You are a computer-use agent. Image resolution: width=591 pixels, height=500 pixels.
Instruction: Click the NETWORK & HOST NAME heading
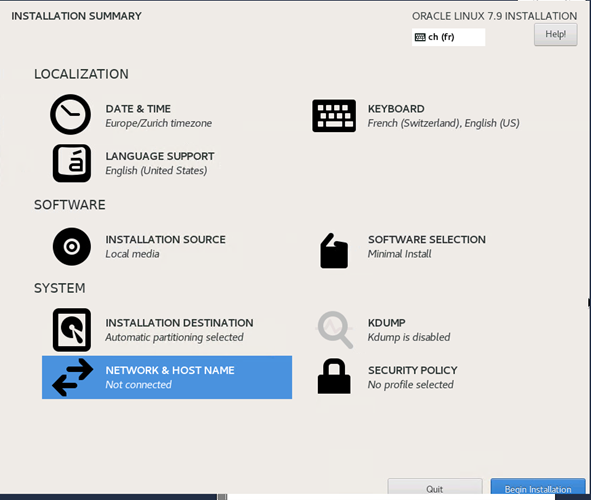coord(170,370)
